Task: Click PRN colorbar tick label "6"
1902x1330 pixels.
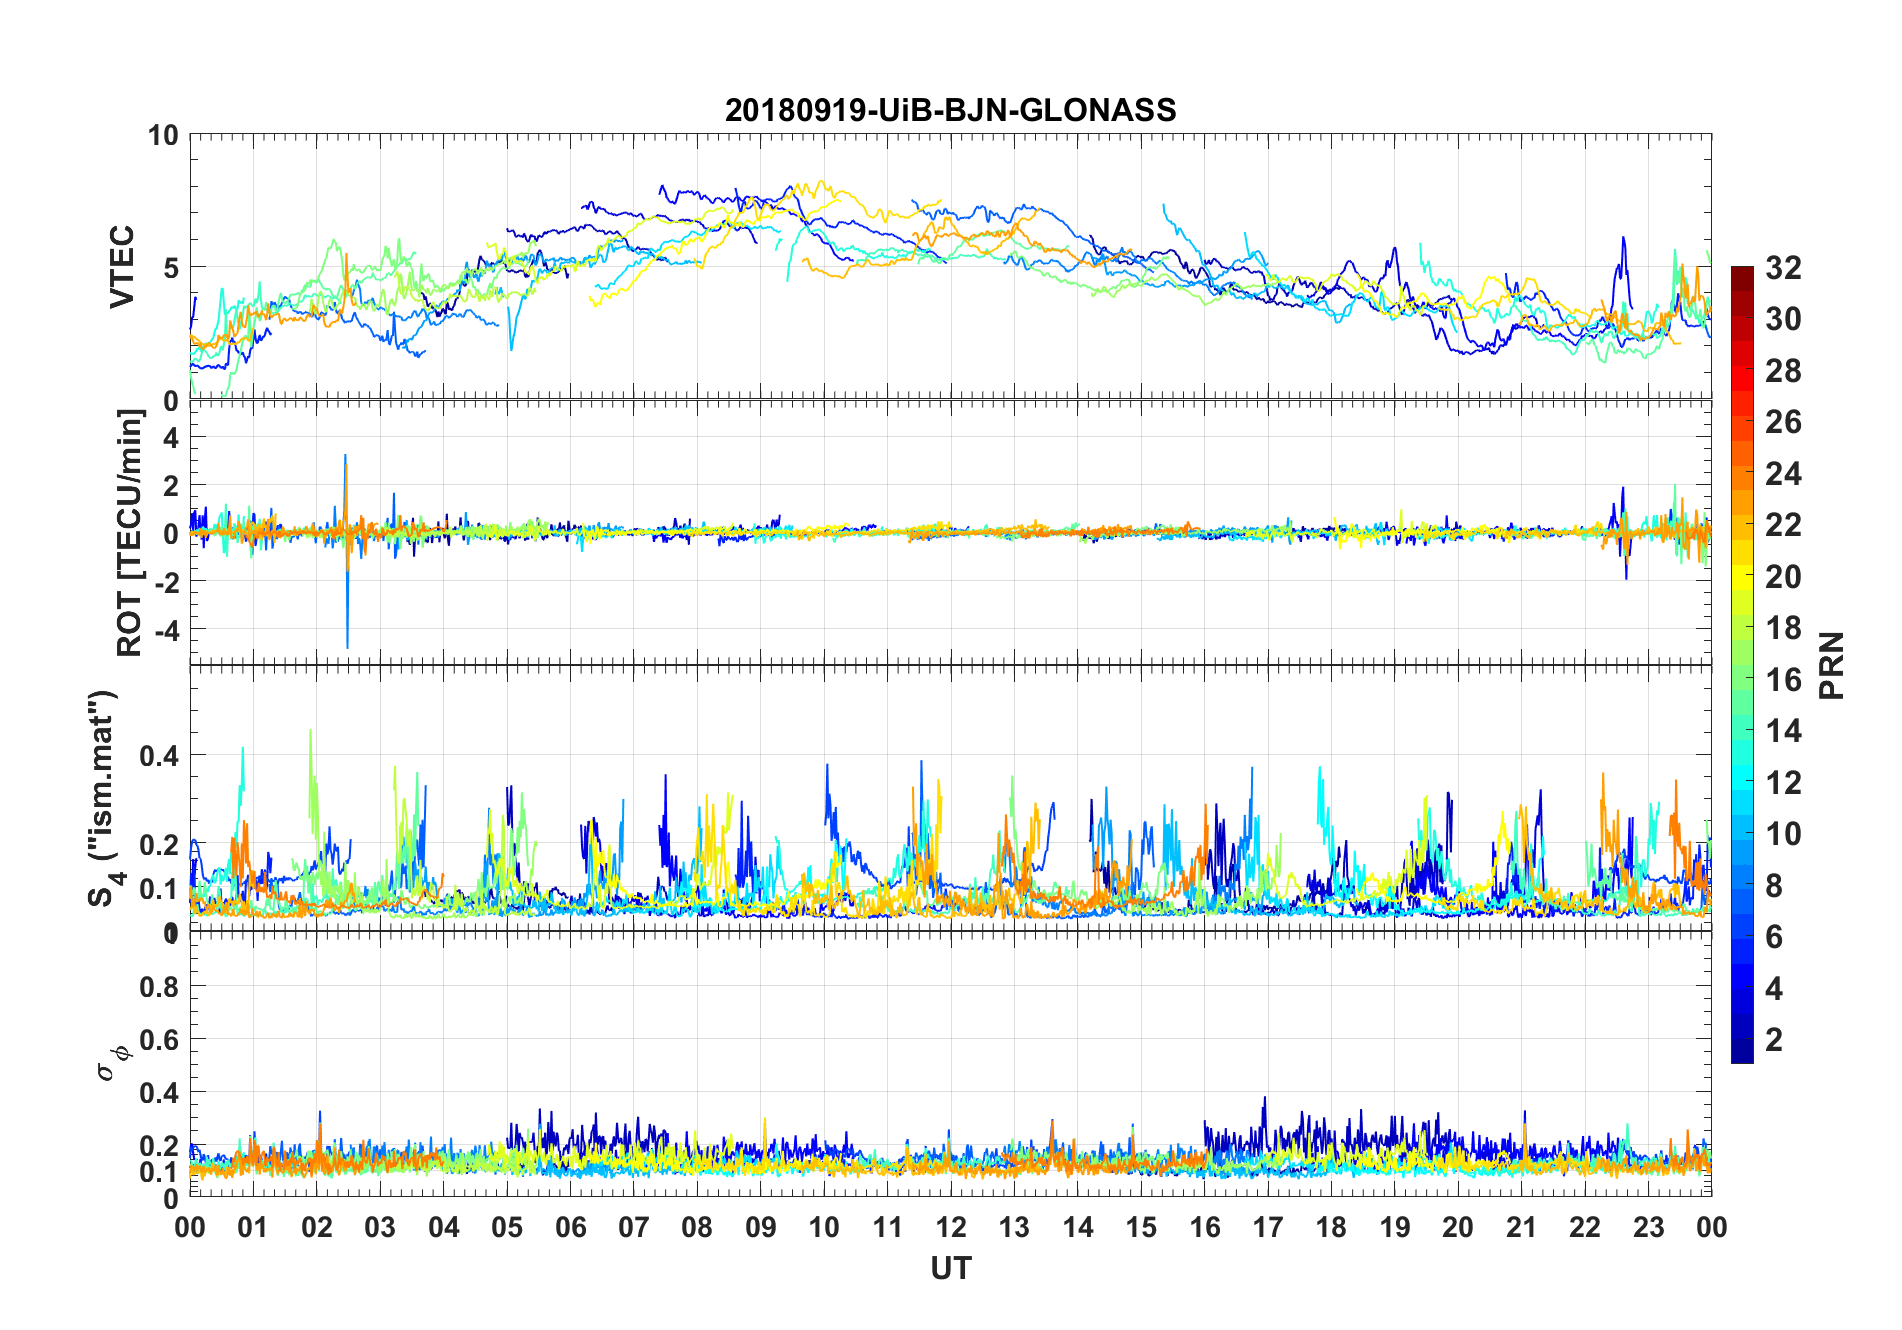Action: click(1774, 937)
